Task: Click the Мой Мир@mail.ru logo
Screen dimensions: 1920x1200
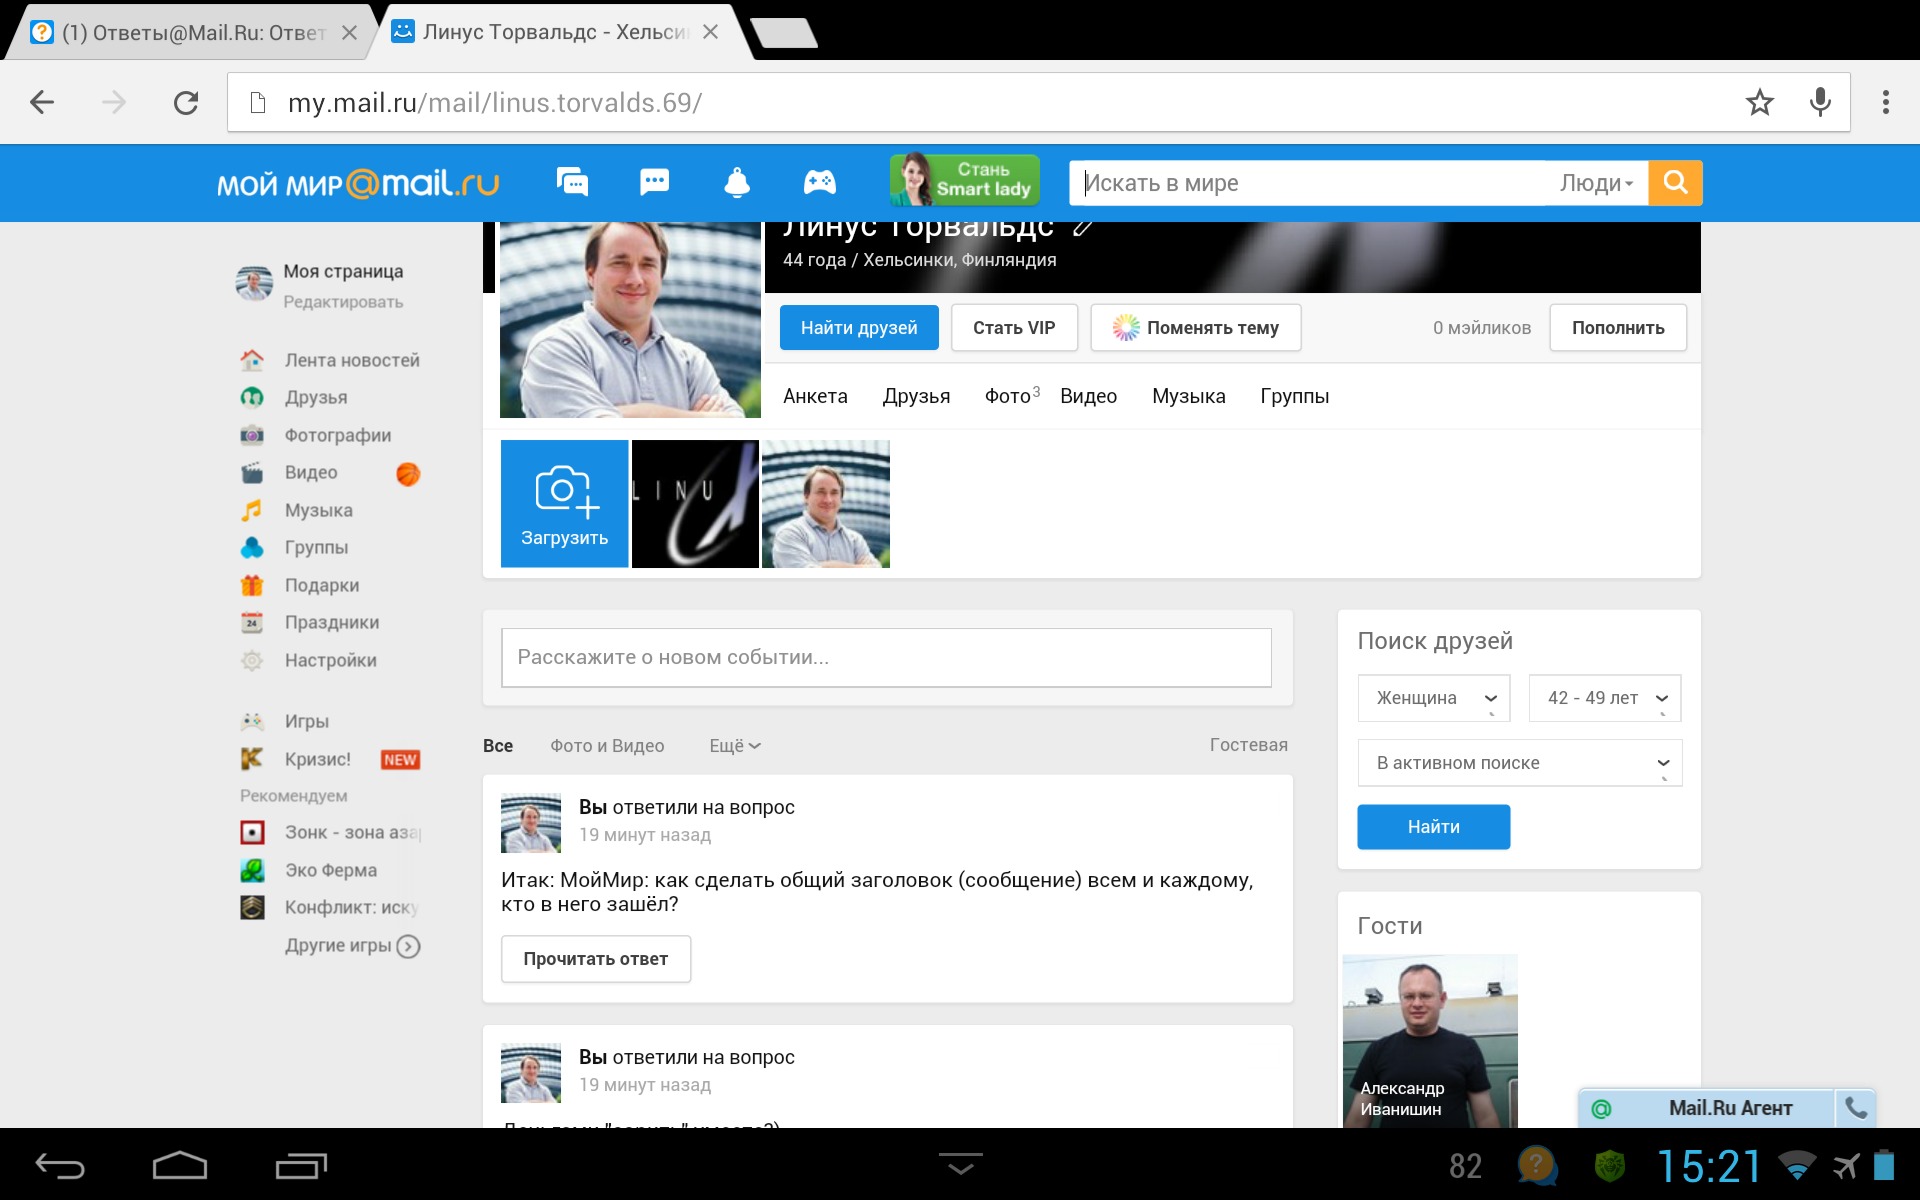Action: [x=358, y=184]
